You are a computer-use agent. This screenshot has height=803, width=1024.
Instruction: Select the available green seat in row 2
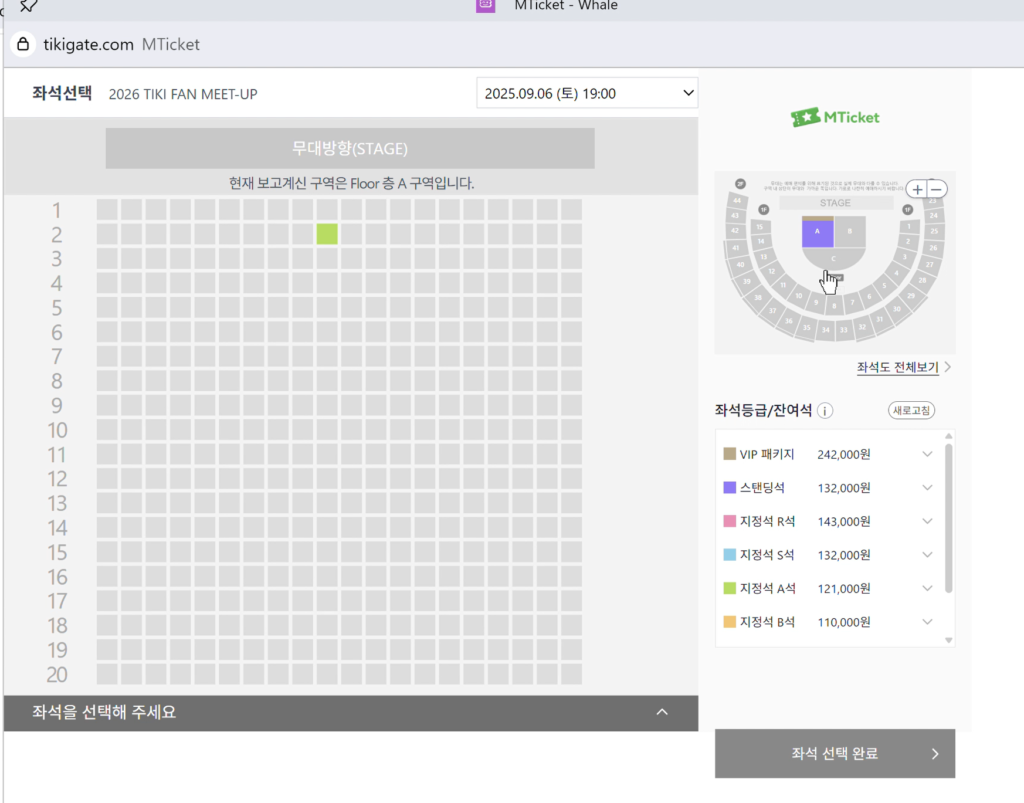click(x=327, y=234)
